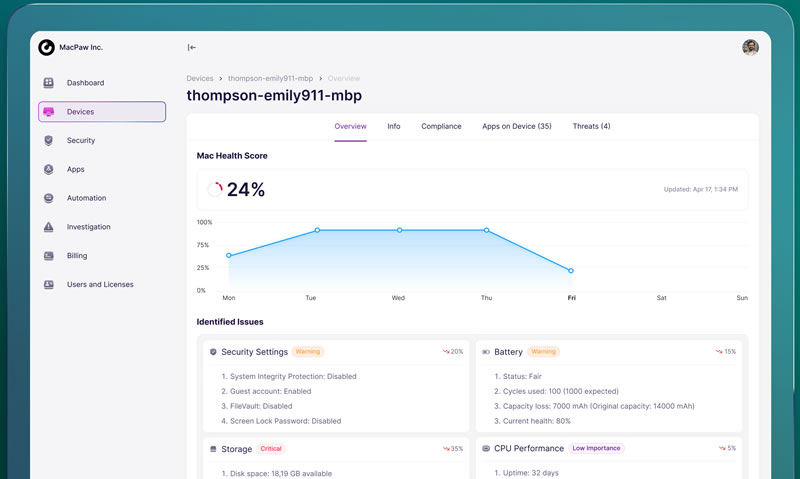Click the Storage 35% decrease indicator

453,449
